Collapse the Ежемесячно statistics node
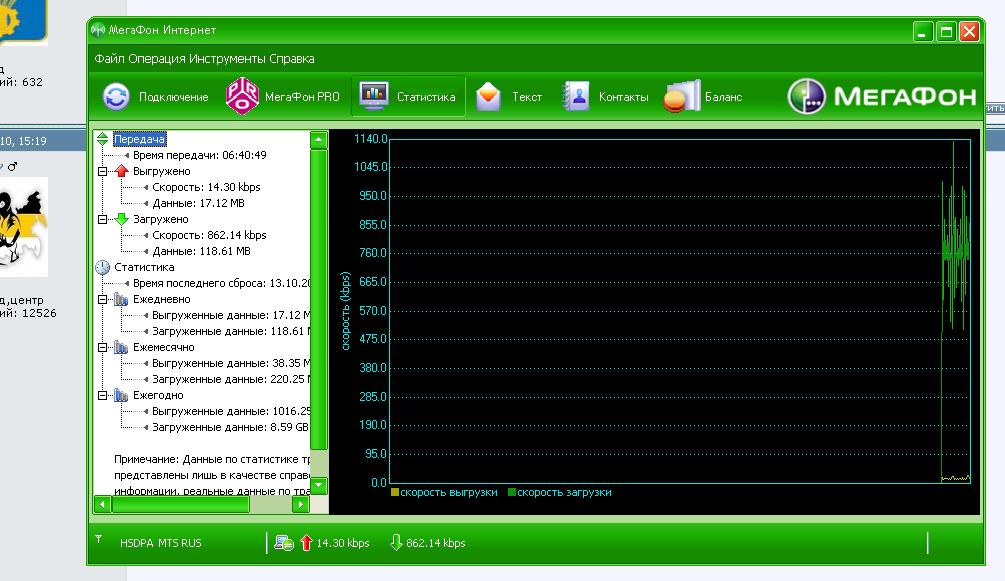The height and width of the screenshot is (581, 1005). pyautogui.click(x=103, y=347)
